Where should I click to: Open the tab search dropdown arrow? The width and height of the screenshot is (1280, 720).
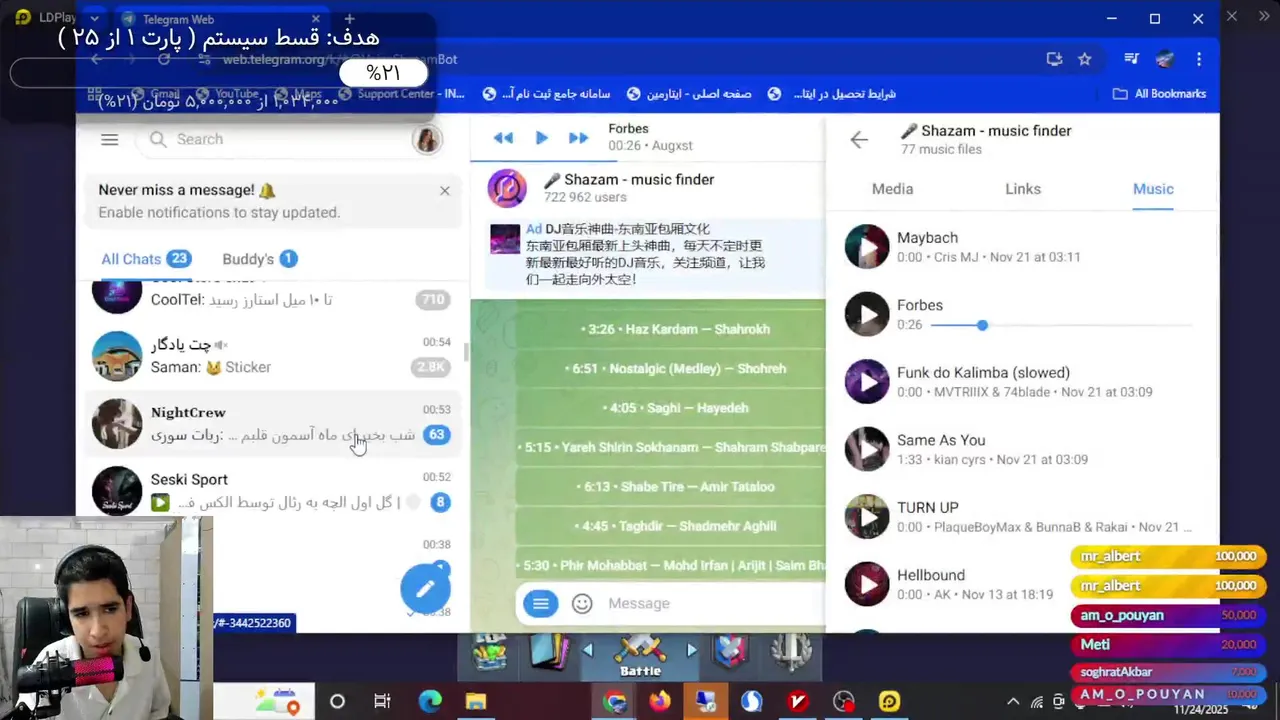point(95,19)
